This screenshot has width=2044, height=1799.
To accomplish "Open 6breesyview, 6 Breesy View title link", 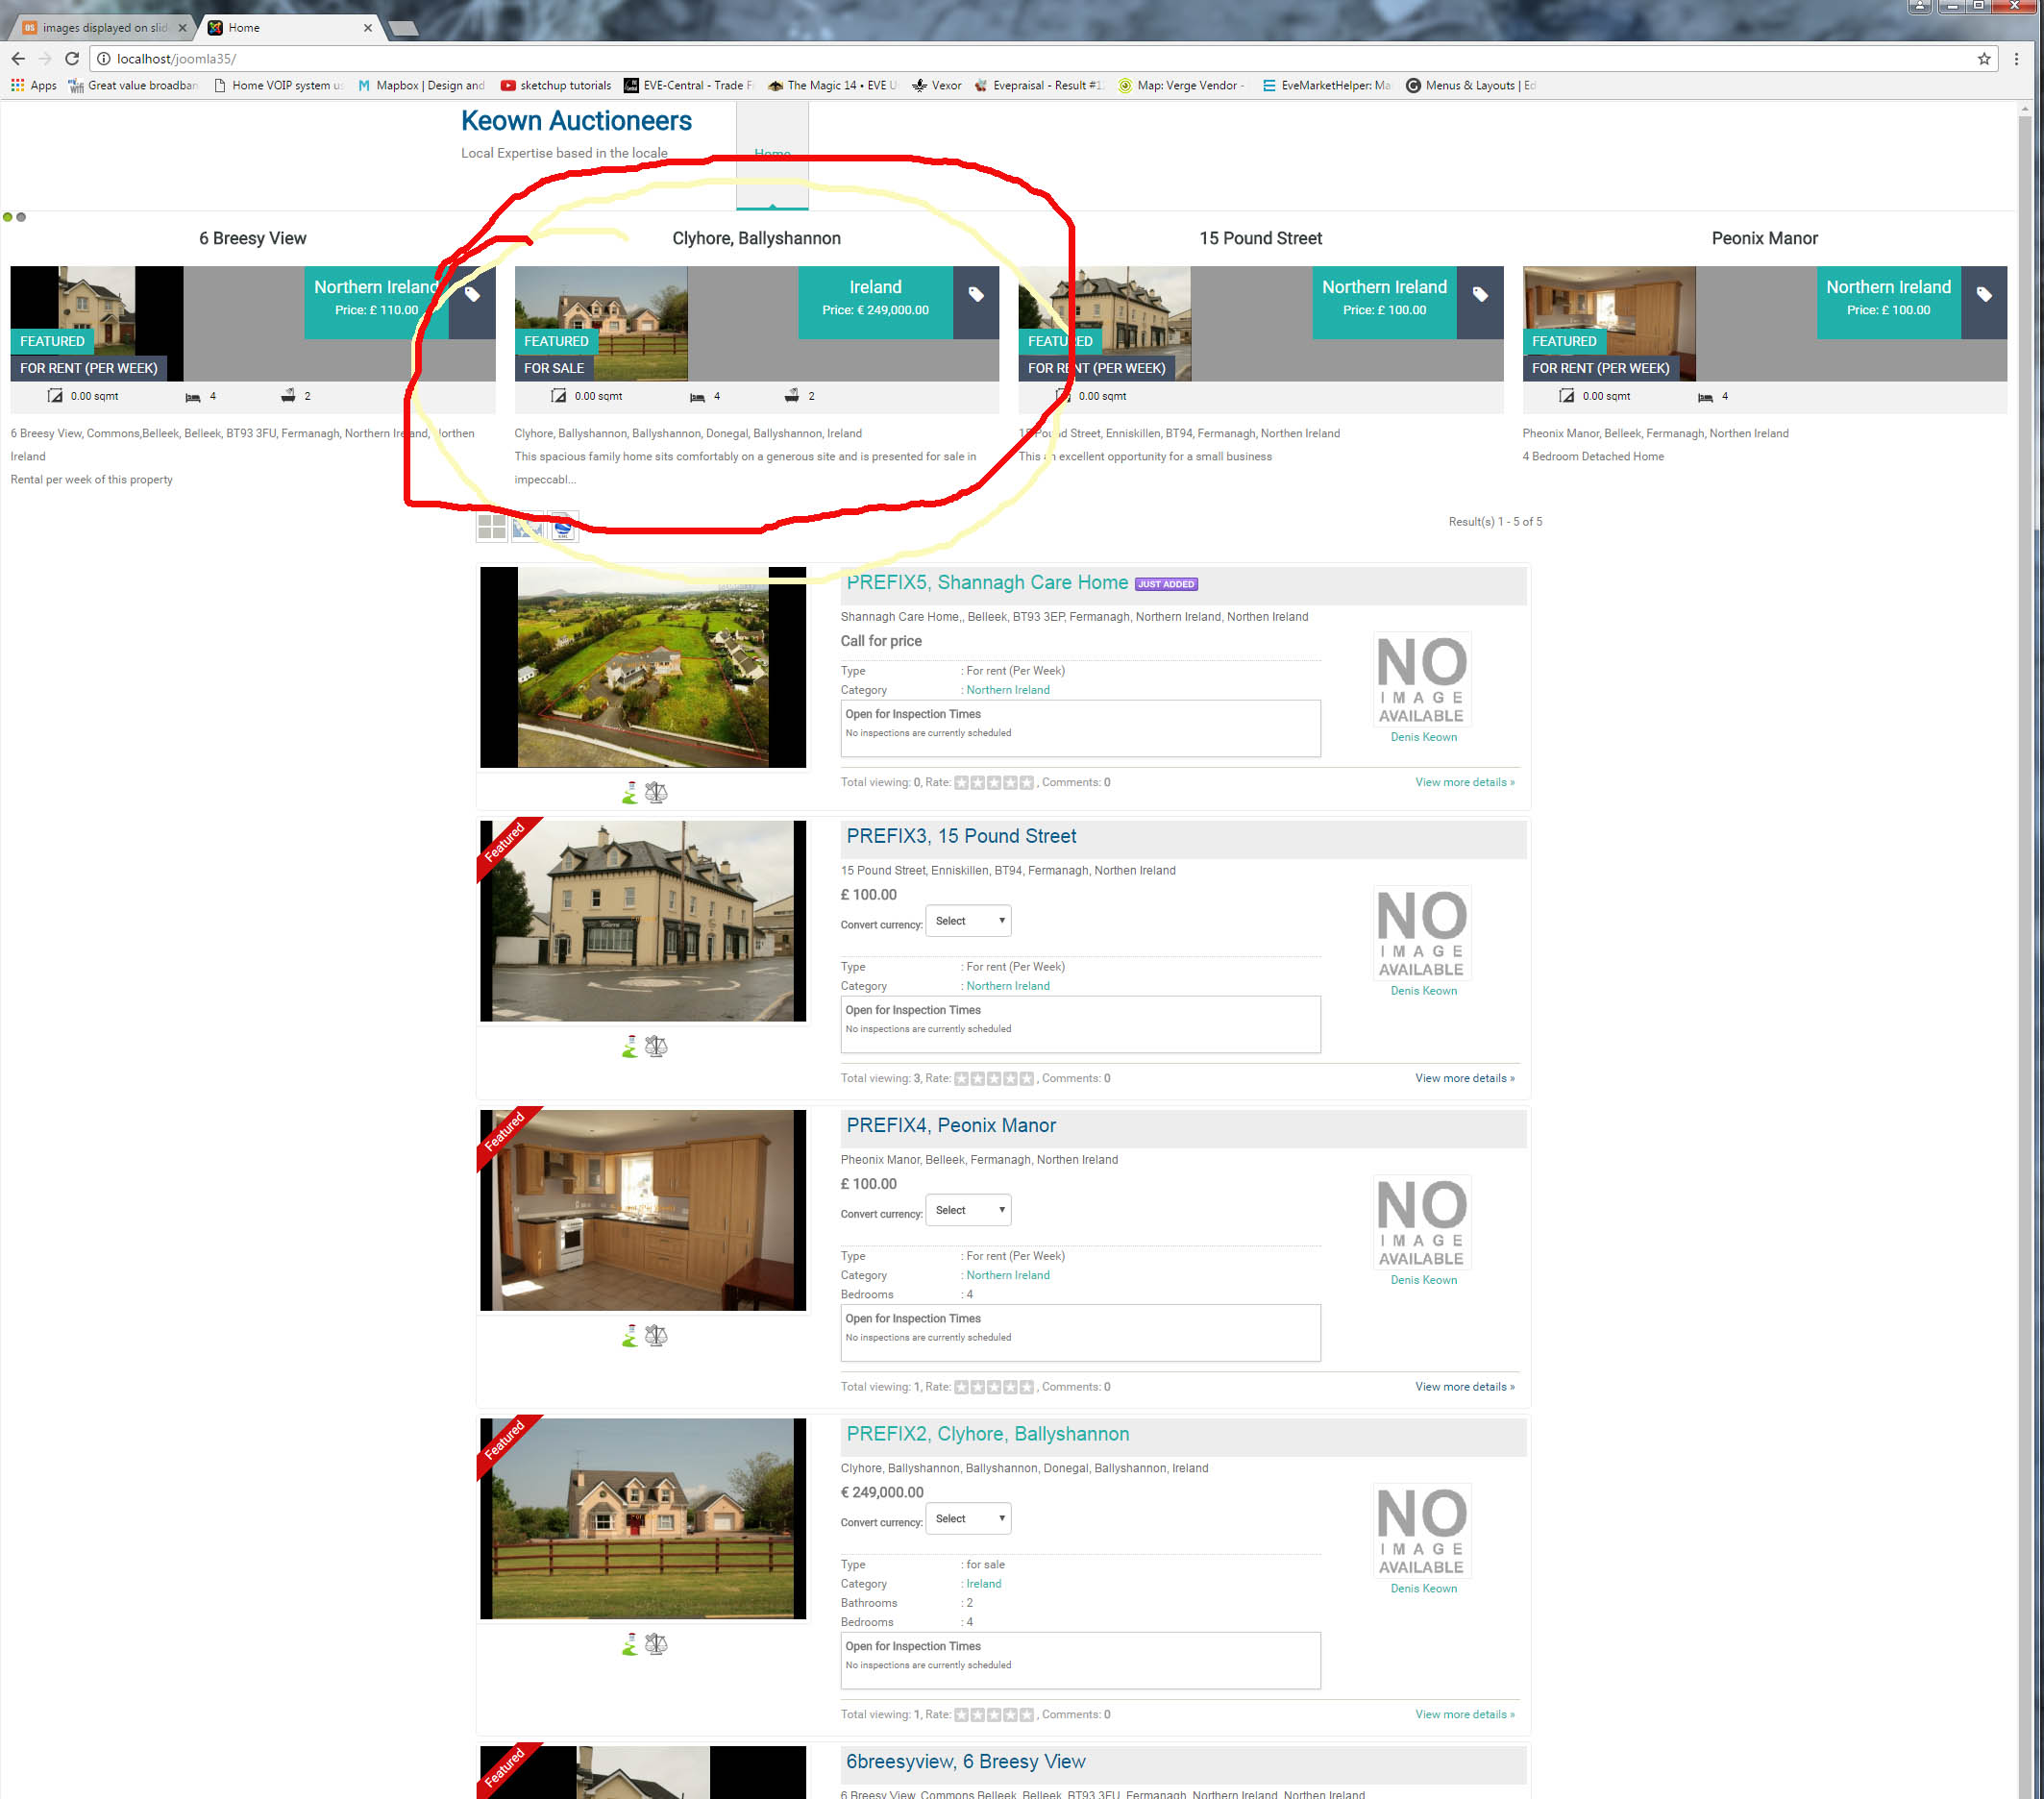I will click(966, 1762).
